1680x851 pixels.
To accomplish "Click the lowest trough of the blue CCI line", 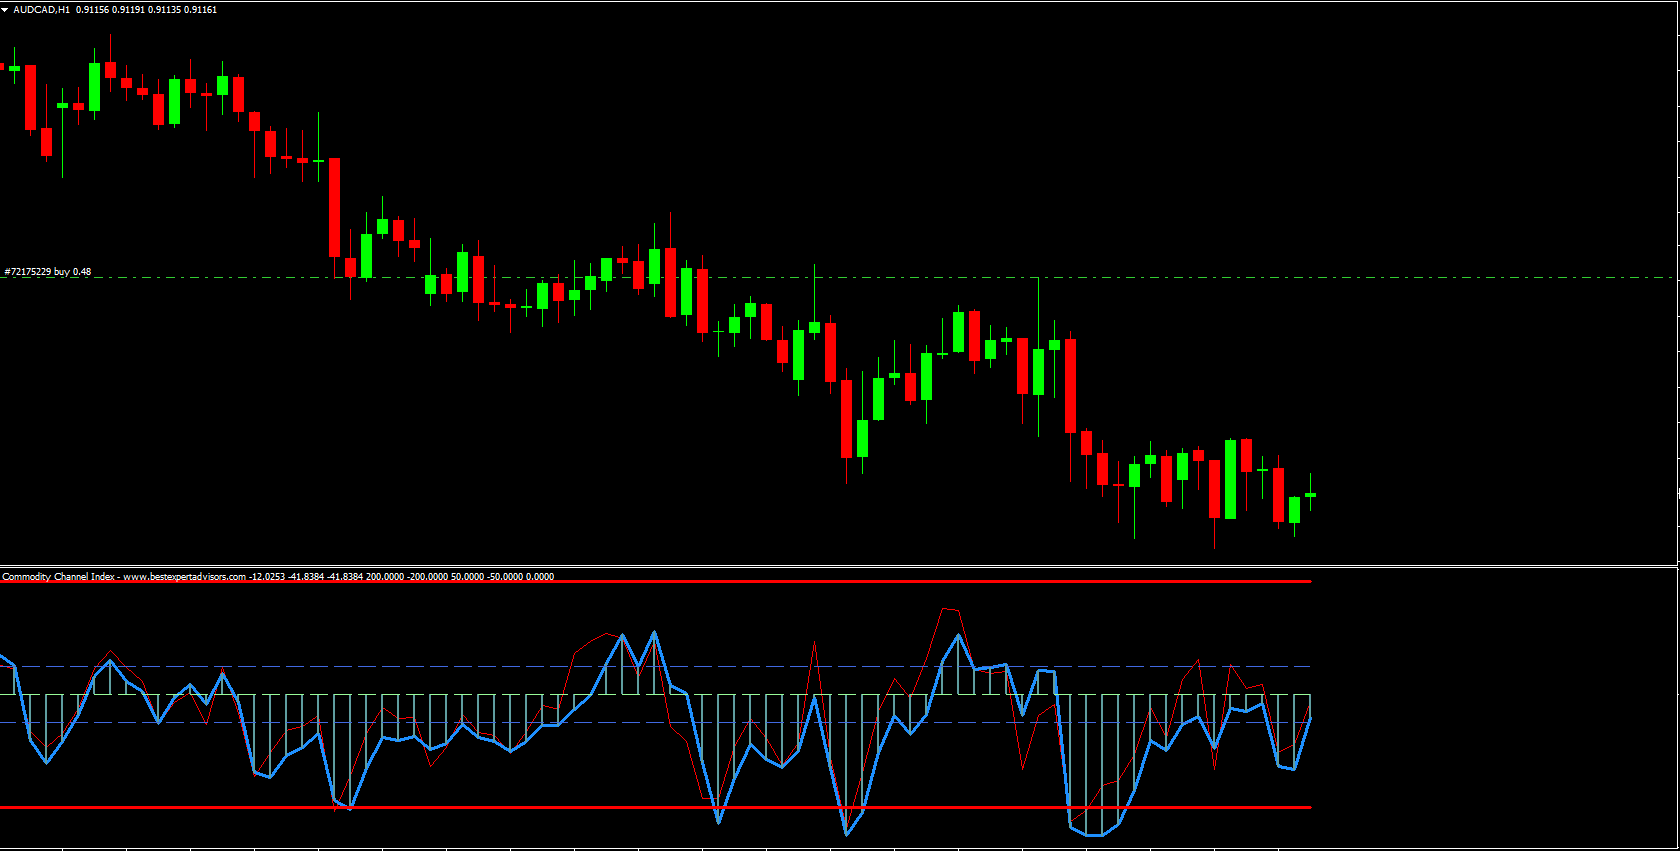I will 1094,835.
